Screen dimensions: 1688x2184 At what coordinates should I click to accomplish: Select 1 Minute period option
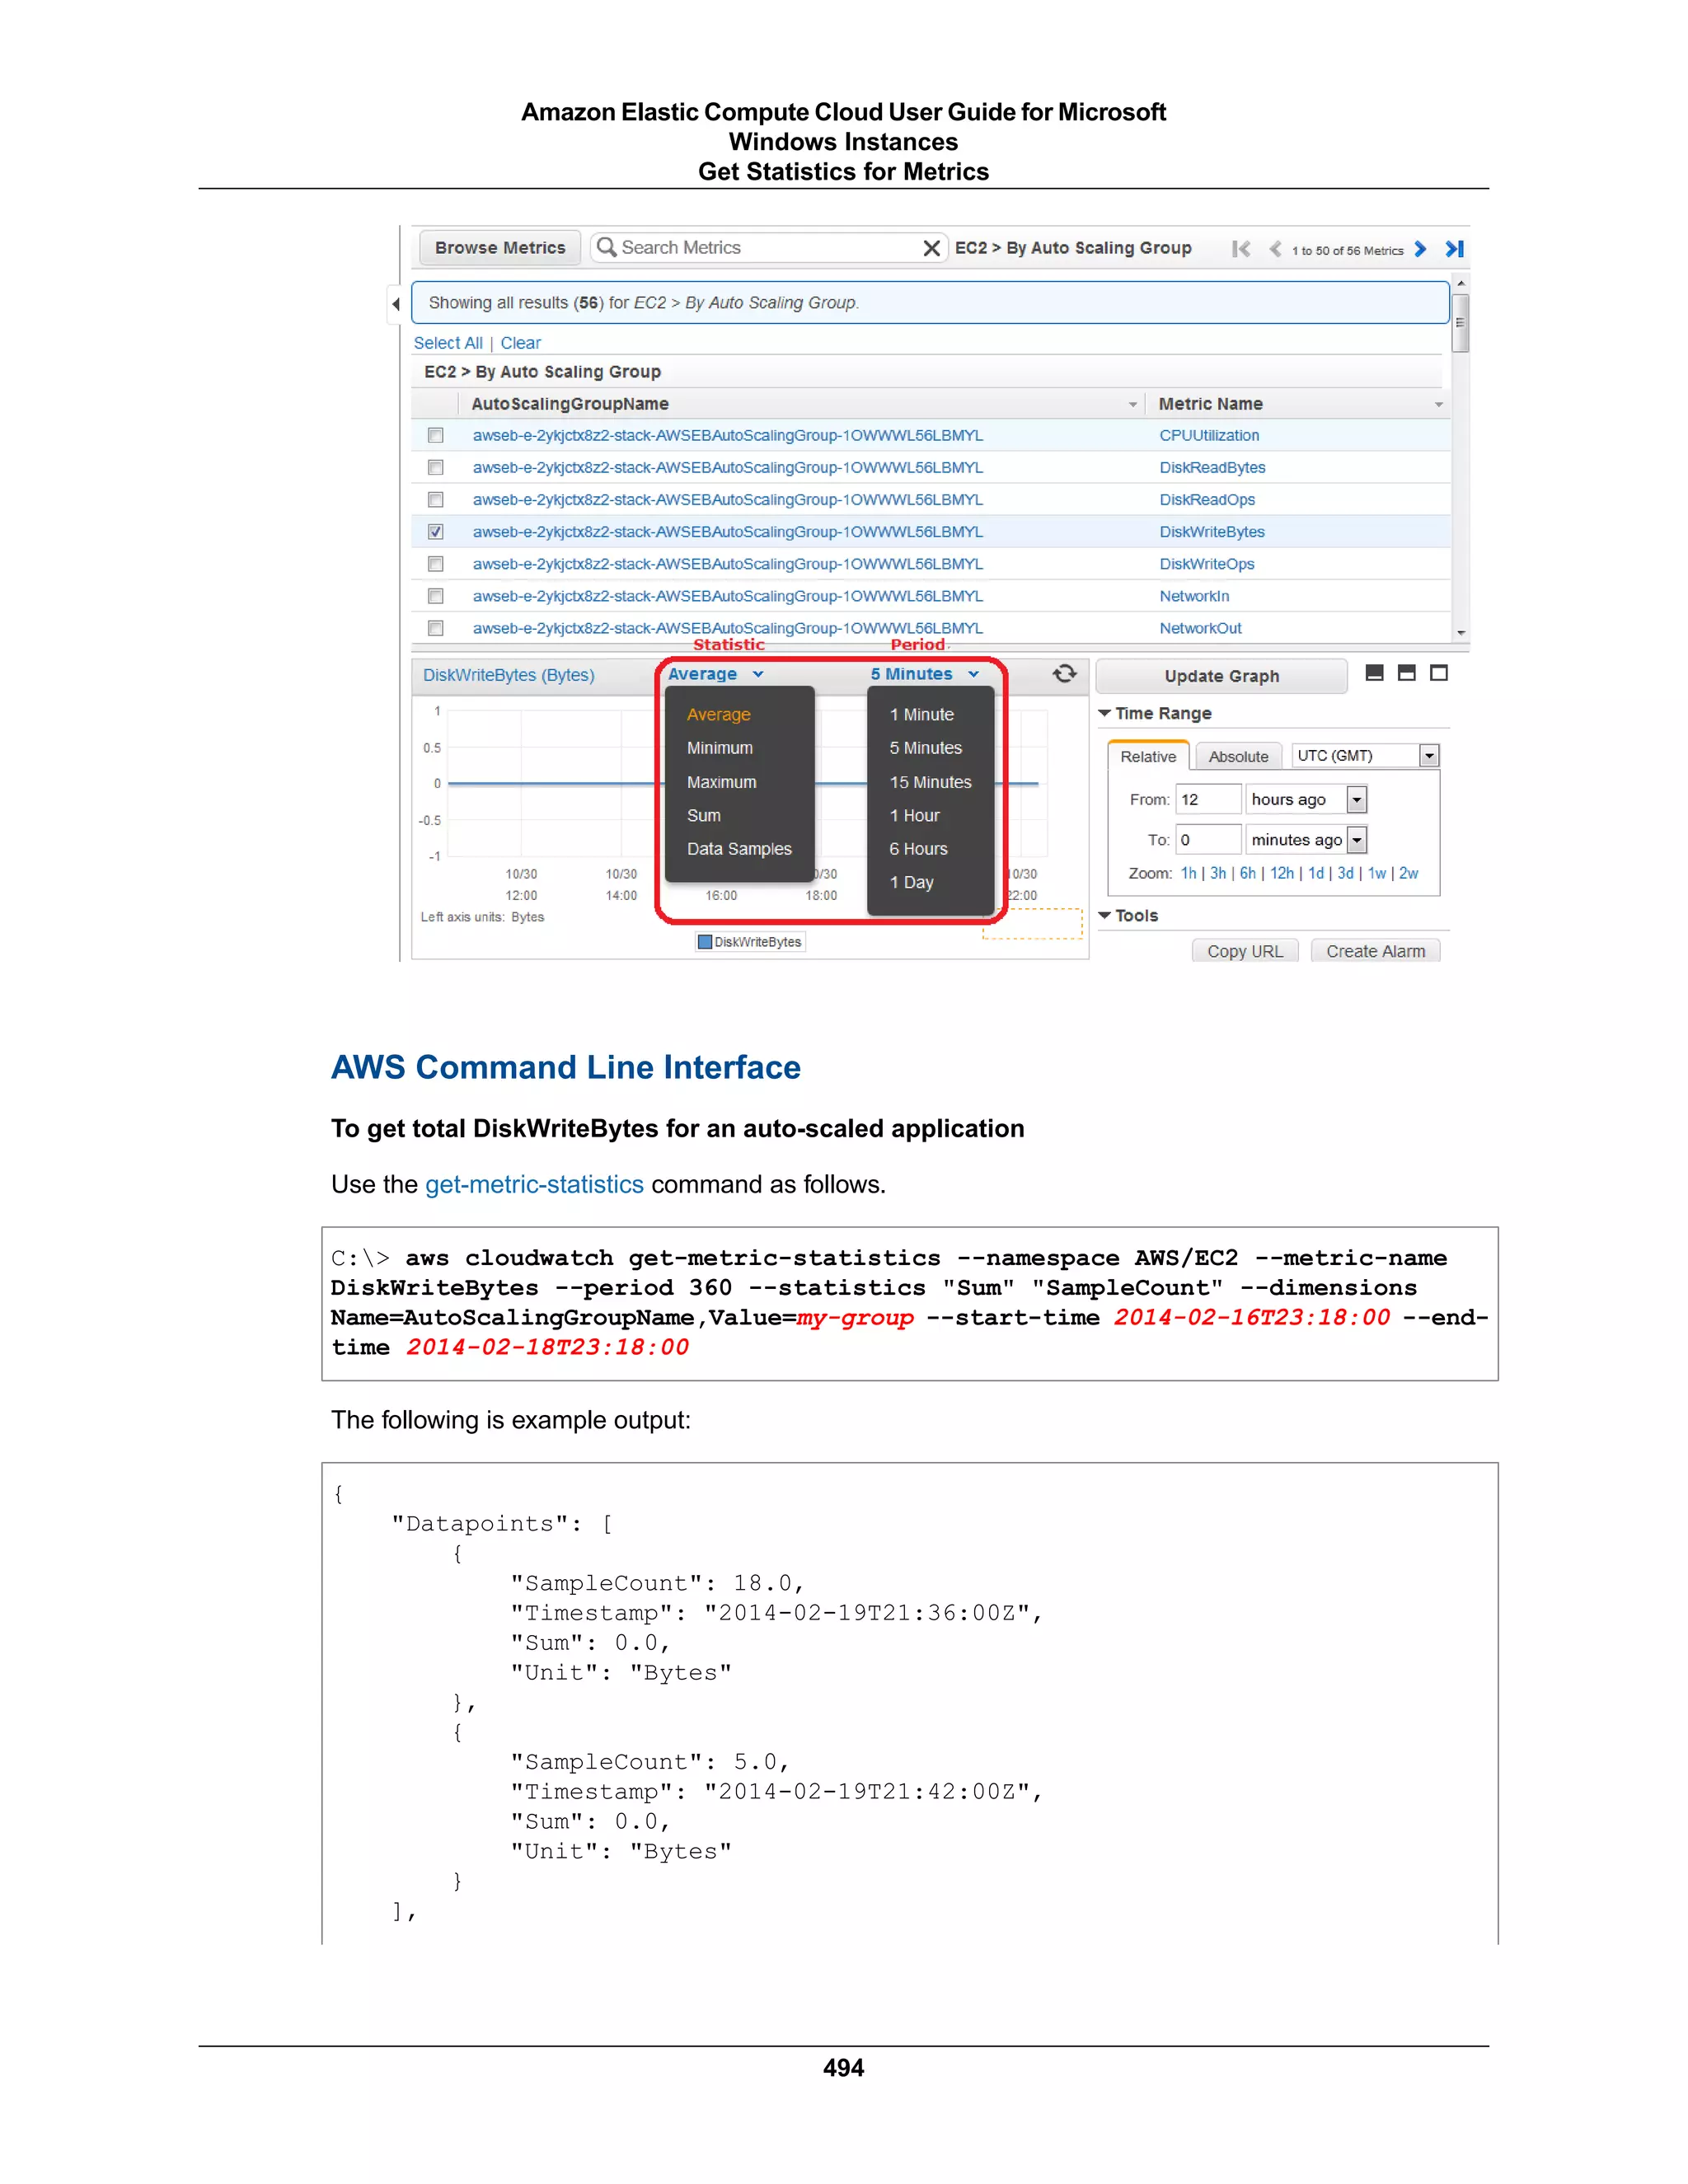[921, 714]
